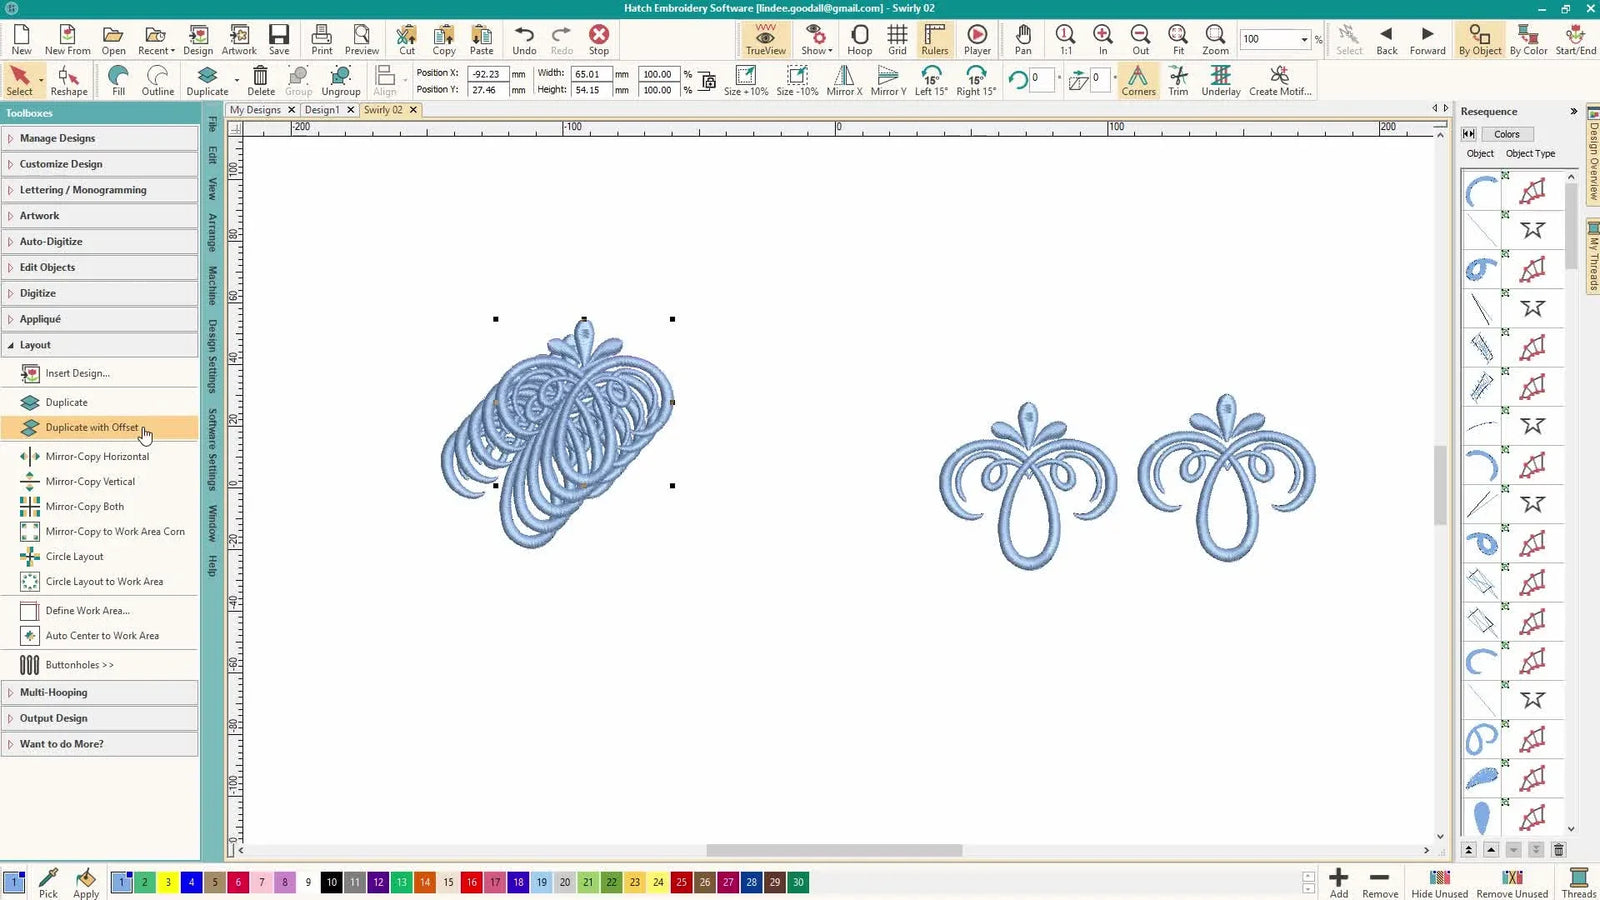Toggle the Rulers on or off

(x=934, y=40)
